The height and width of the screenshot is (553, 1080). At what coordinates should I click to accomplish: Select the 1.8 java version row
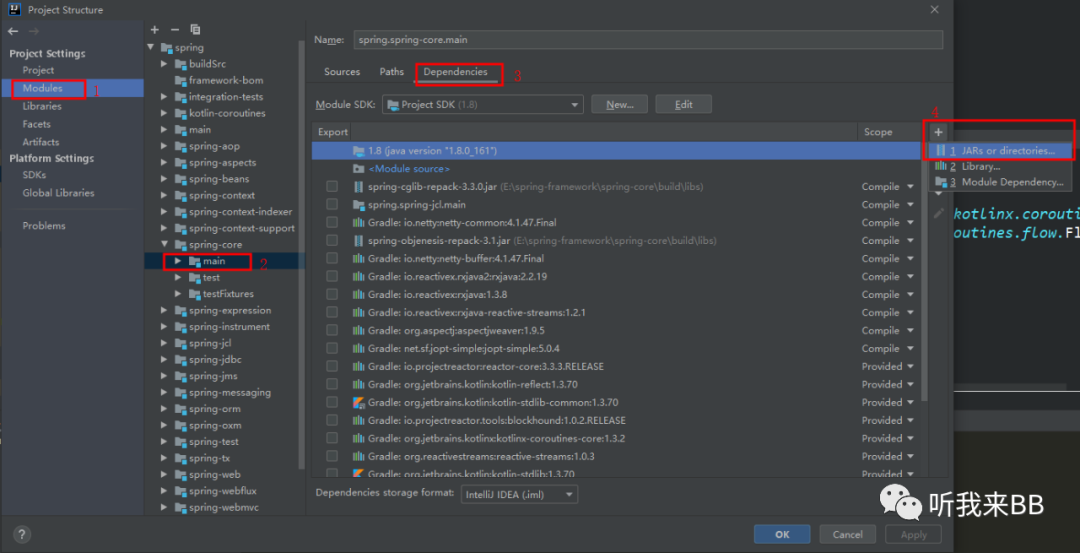pos(616,150)
